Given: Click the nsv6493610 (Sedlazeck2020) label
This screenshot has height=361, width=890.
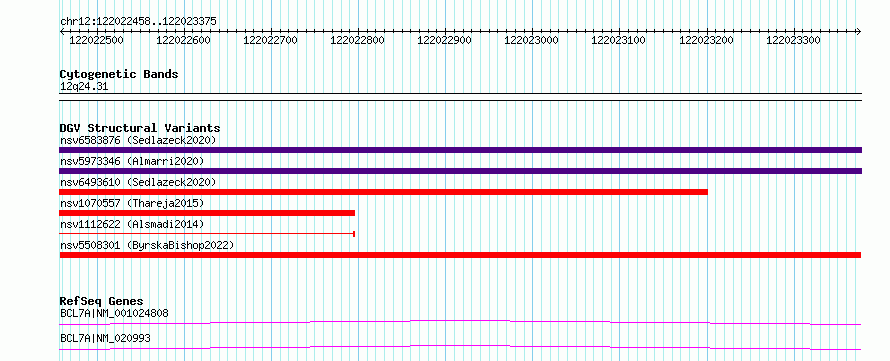Looking at the screenshot, I should [x=138, y=182].
